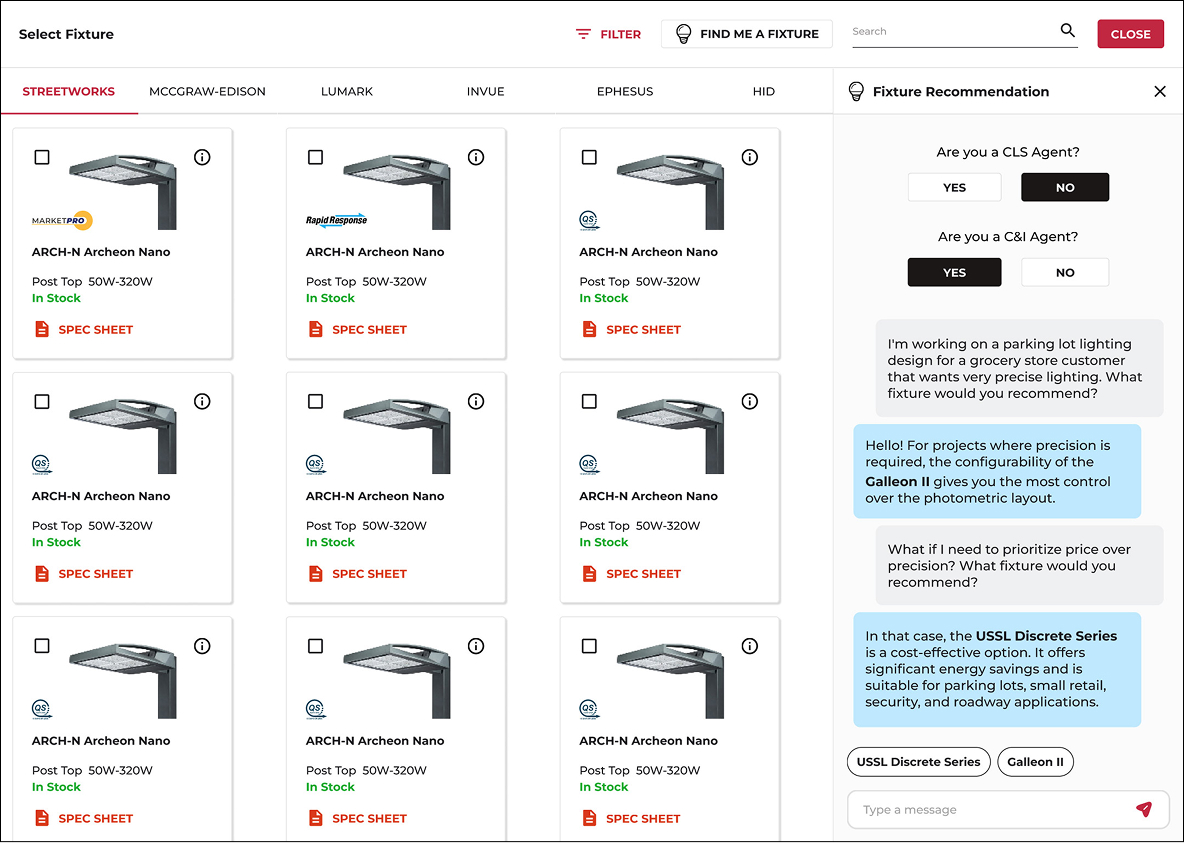Show info for the Rapid Response fixture card
The height and width of the screenshot is (843, 1184).
476,157
